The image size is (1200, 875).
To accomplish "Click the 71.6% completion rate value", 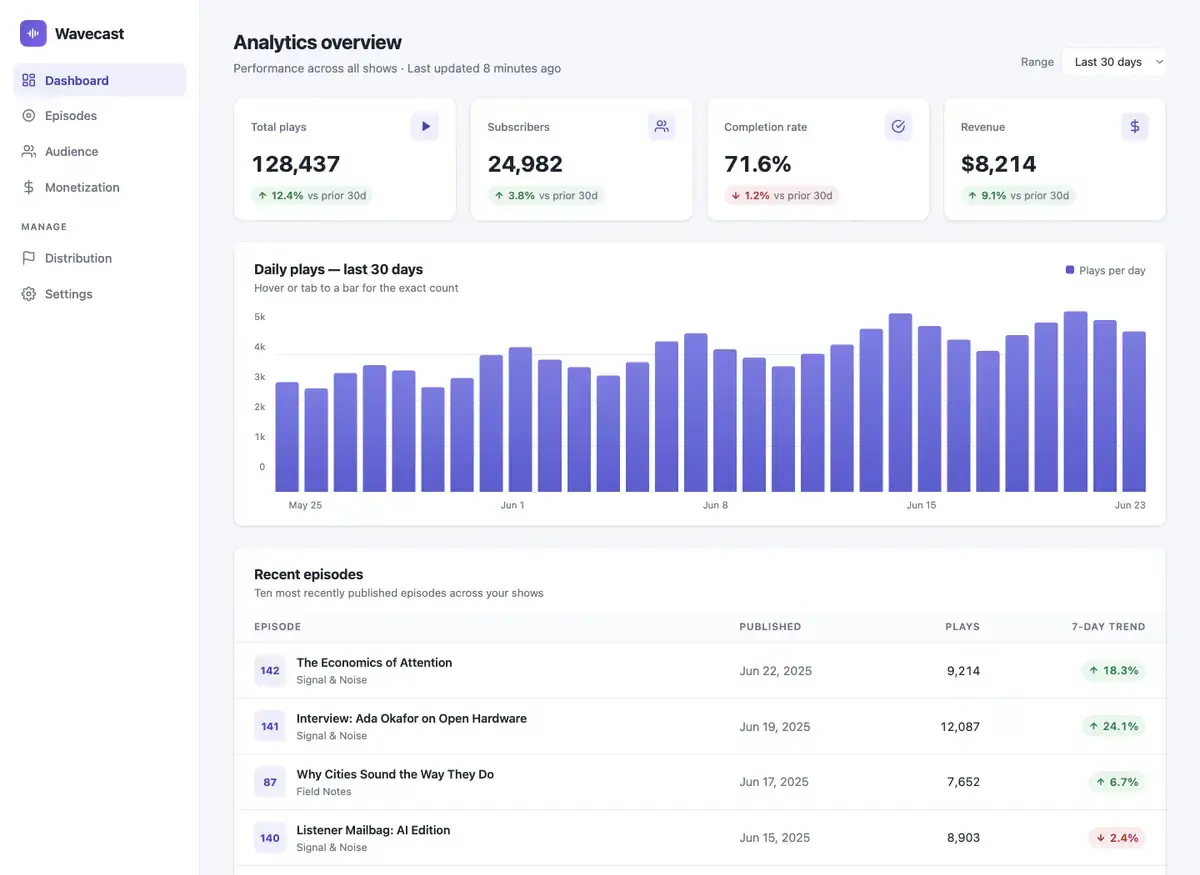I will click(758, 164).
